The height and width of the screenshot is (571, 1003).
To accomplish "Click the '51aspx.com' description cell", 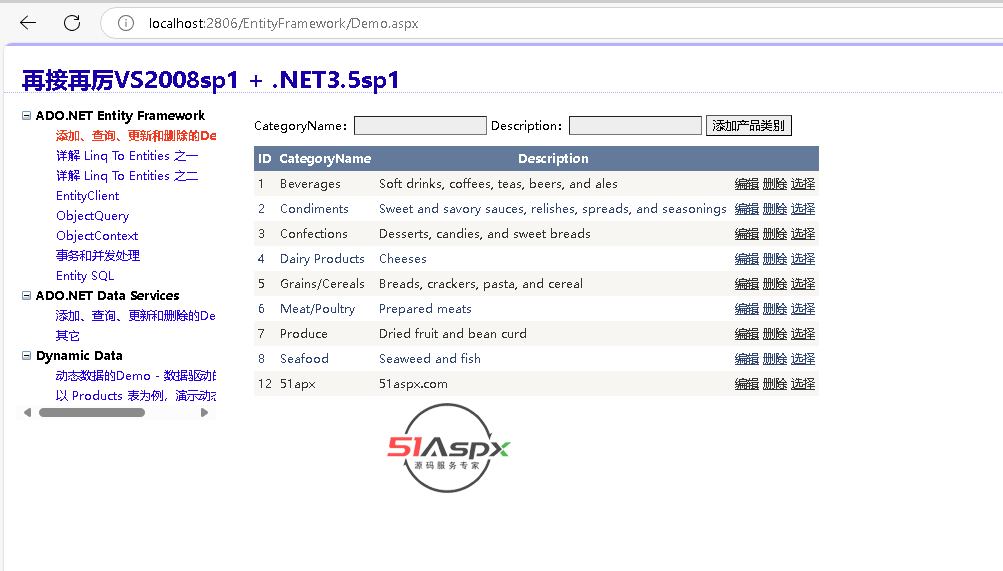I will pyautogui.click(x=413, y=384).
